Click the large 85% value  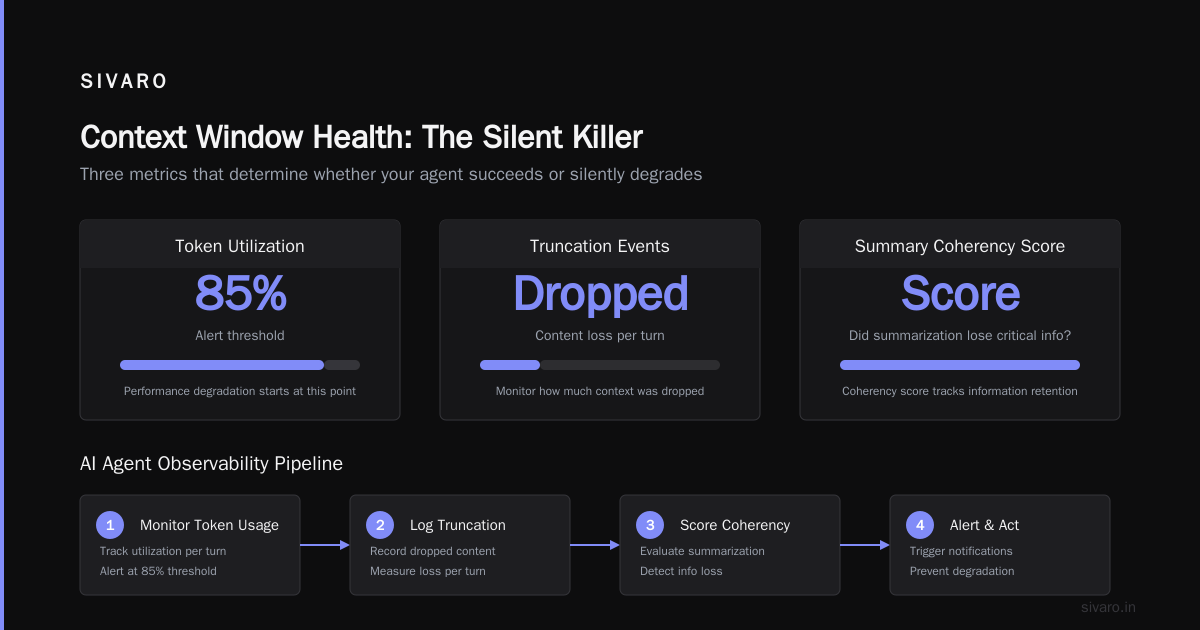click(240, 294)
